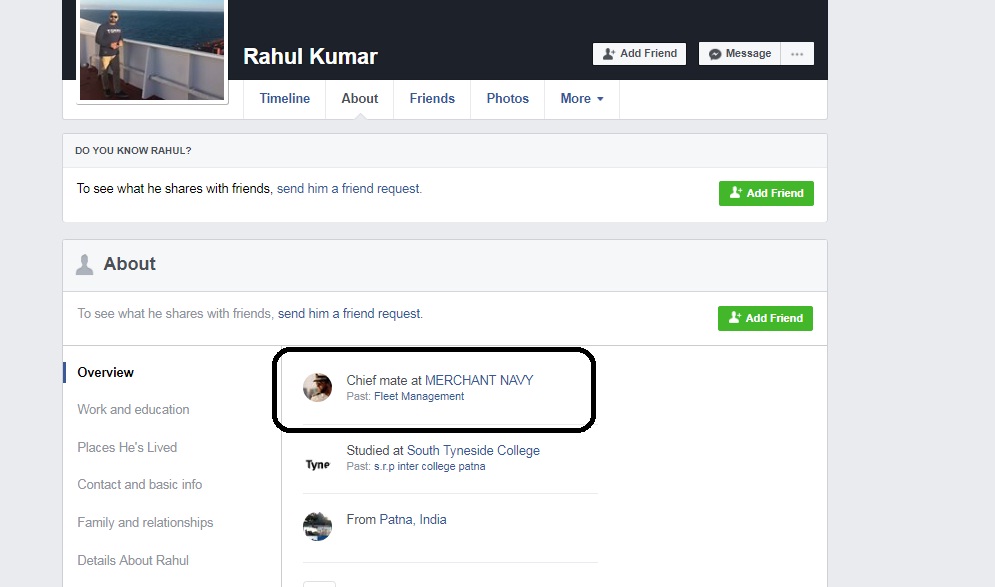Select Contact and basic info section
Screen dimensions: 995x587
(140, 484)
